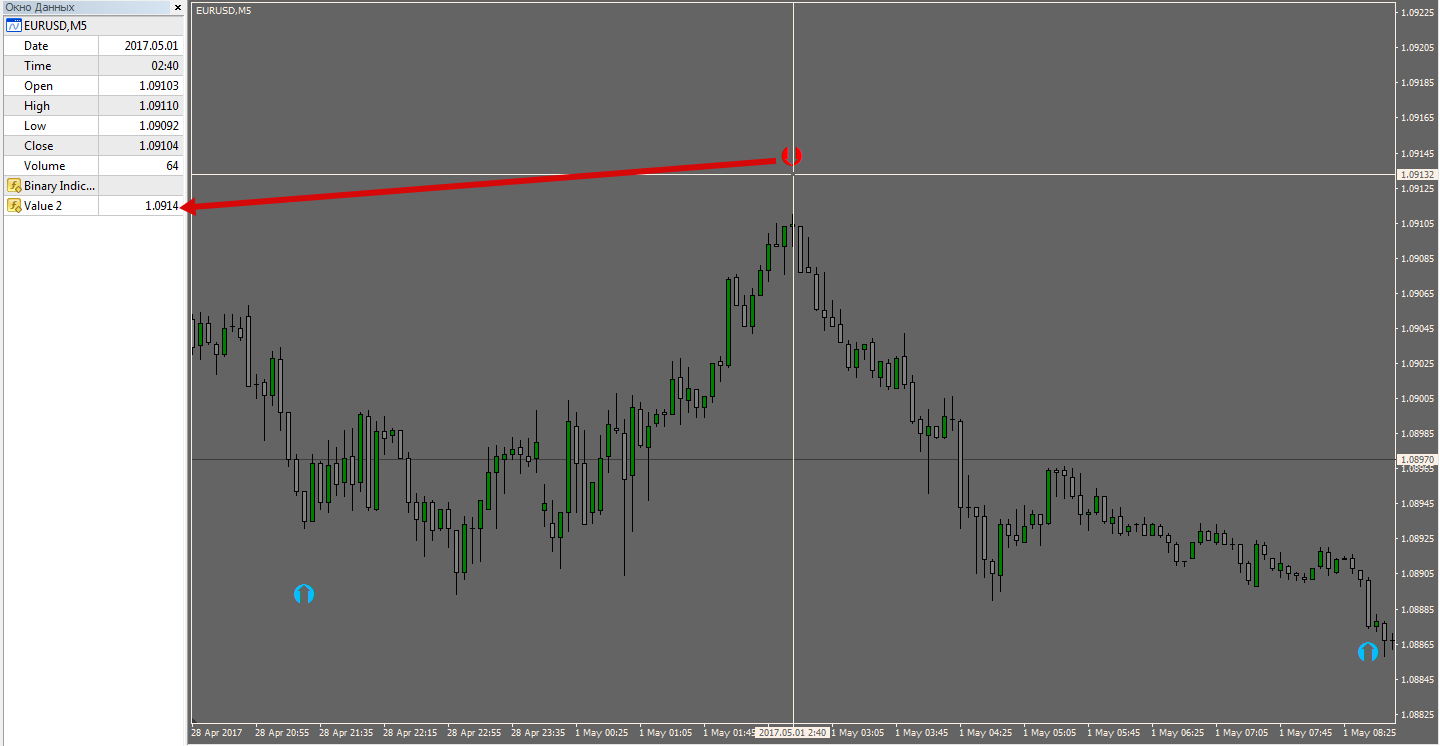This screenshot has width=1440, height=746.
Task: Click the current price label 1.08970
Action: click(x=1418, y=459)
